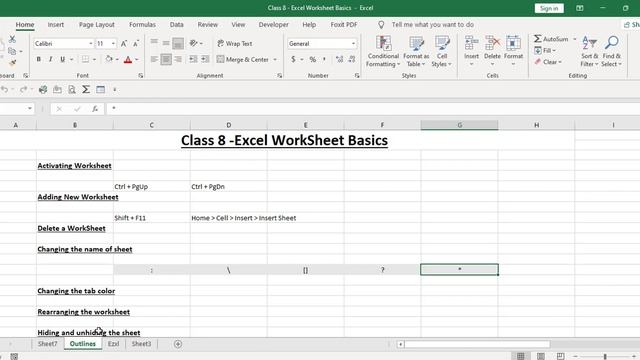
Task: Apply the red Font Color
Action: (128, 60)
